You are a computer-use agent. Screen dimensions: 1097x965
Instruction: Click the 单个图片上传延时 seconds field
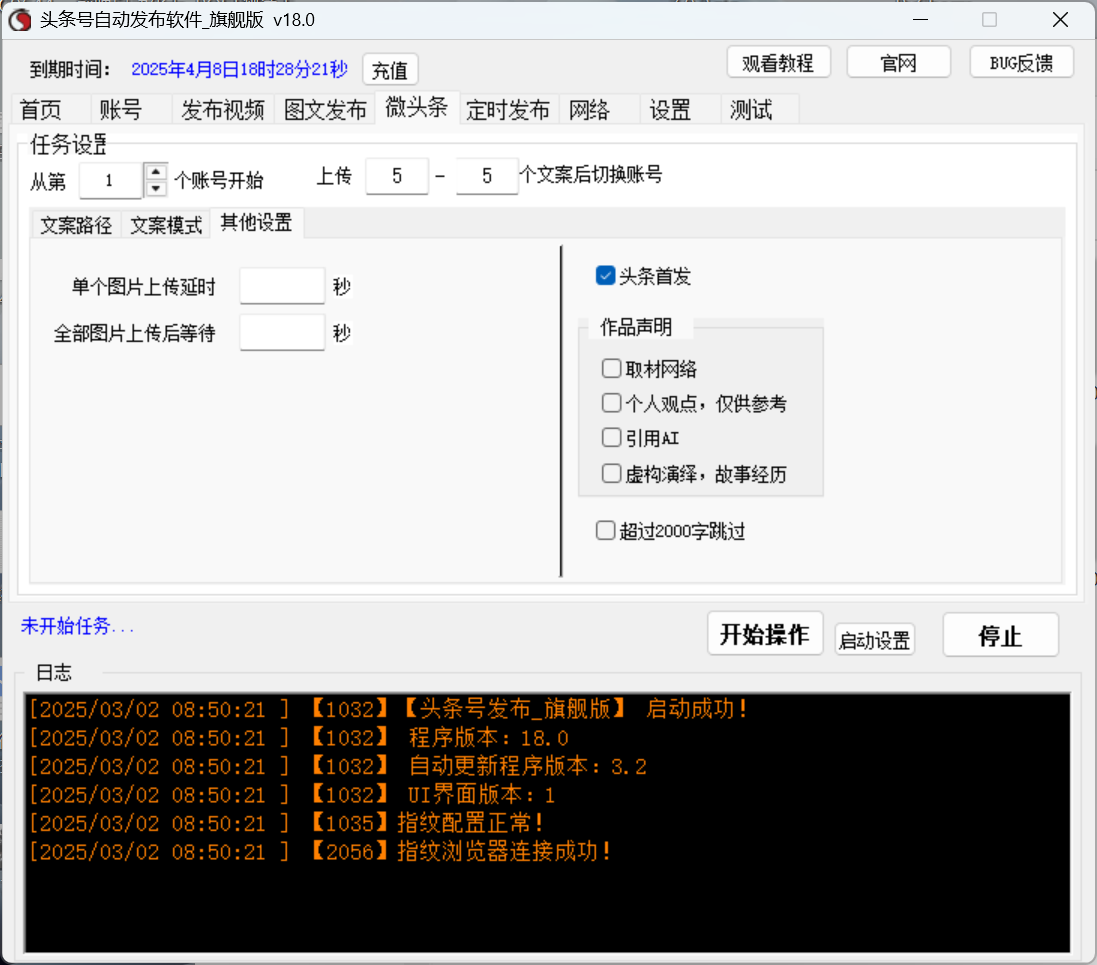click(282, 286)
